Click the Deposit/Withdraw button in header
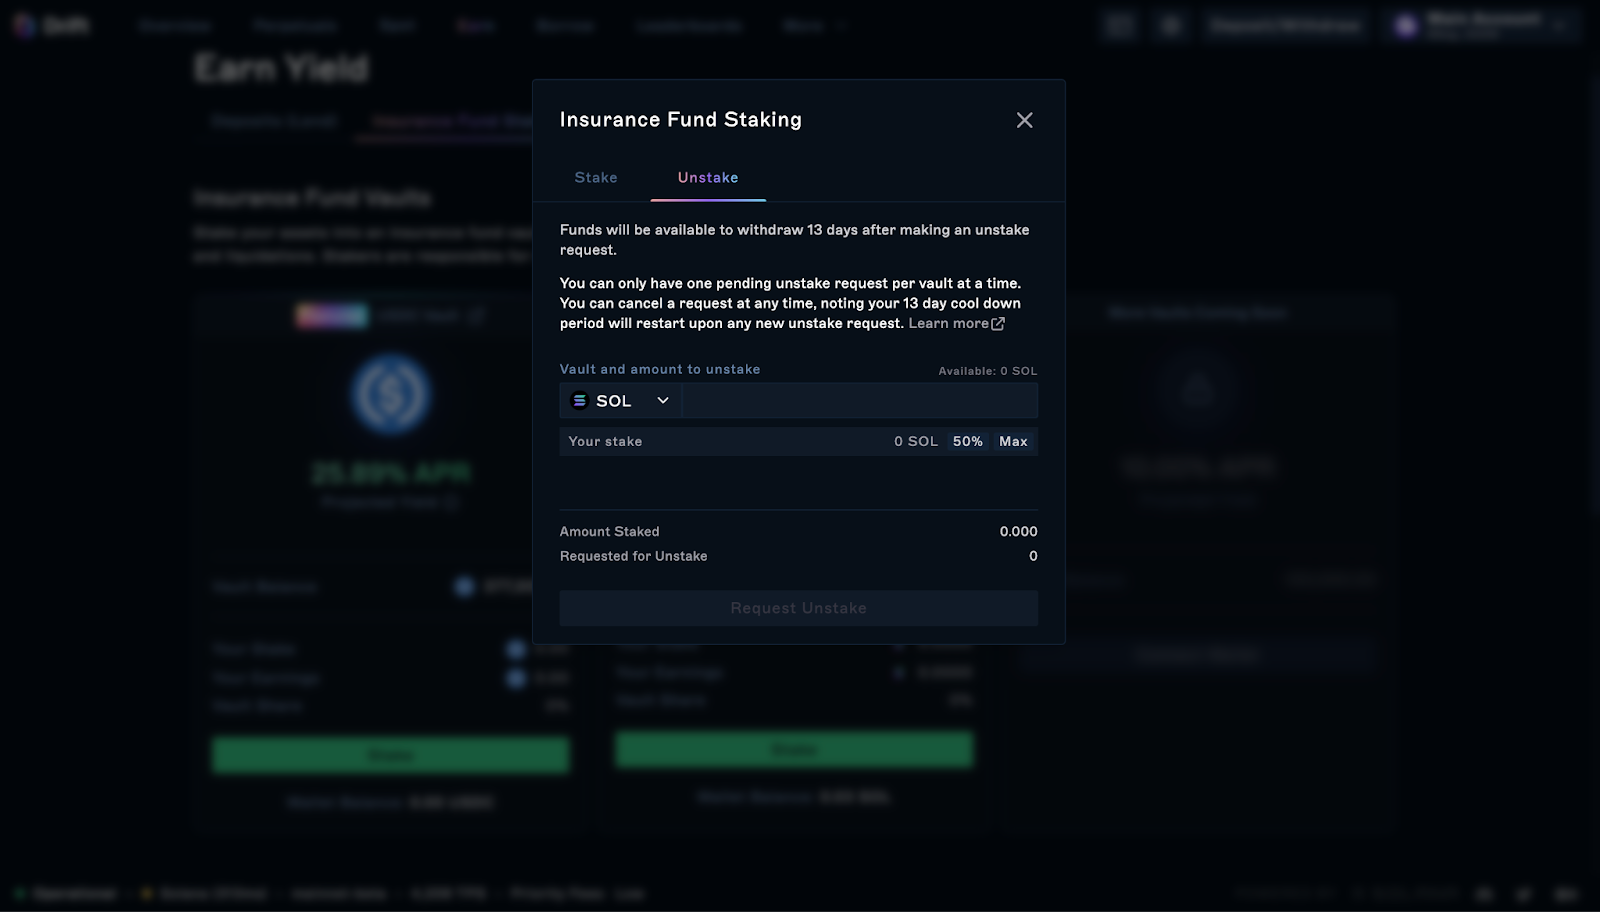 pos(1285,26)
